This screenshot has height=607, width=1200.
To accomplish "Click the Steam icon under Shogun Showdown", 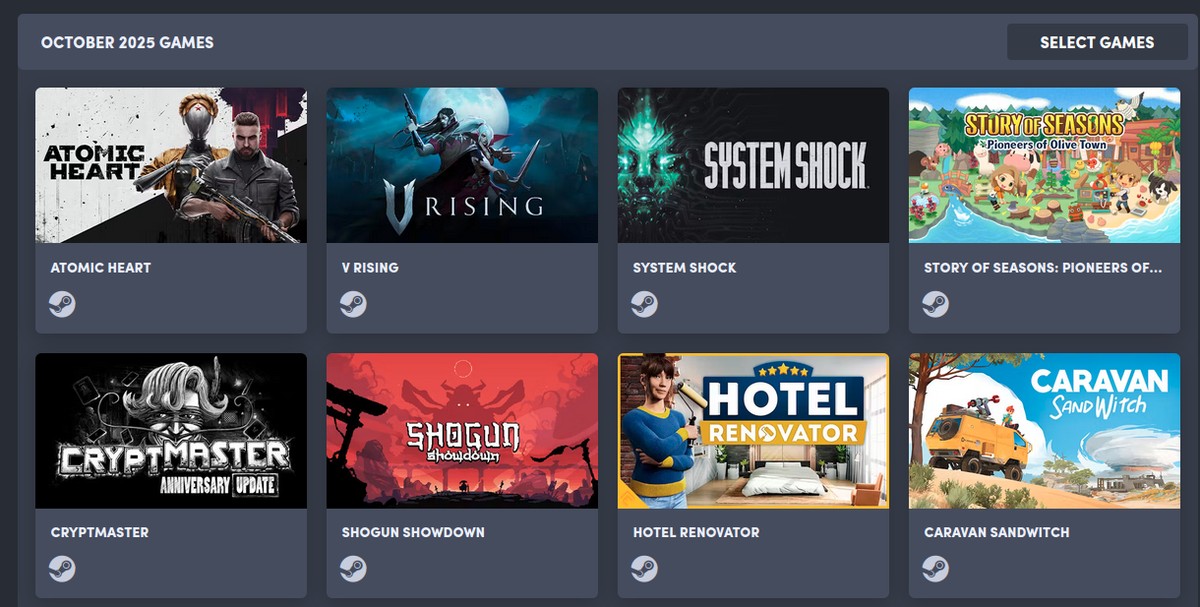I will (x=353, y=569).
